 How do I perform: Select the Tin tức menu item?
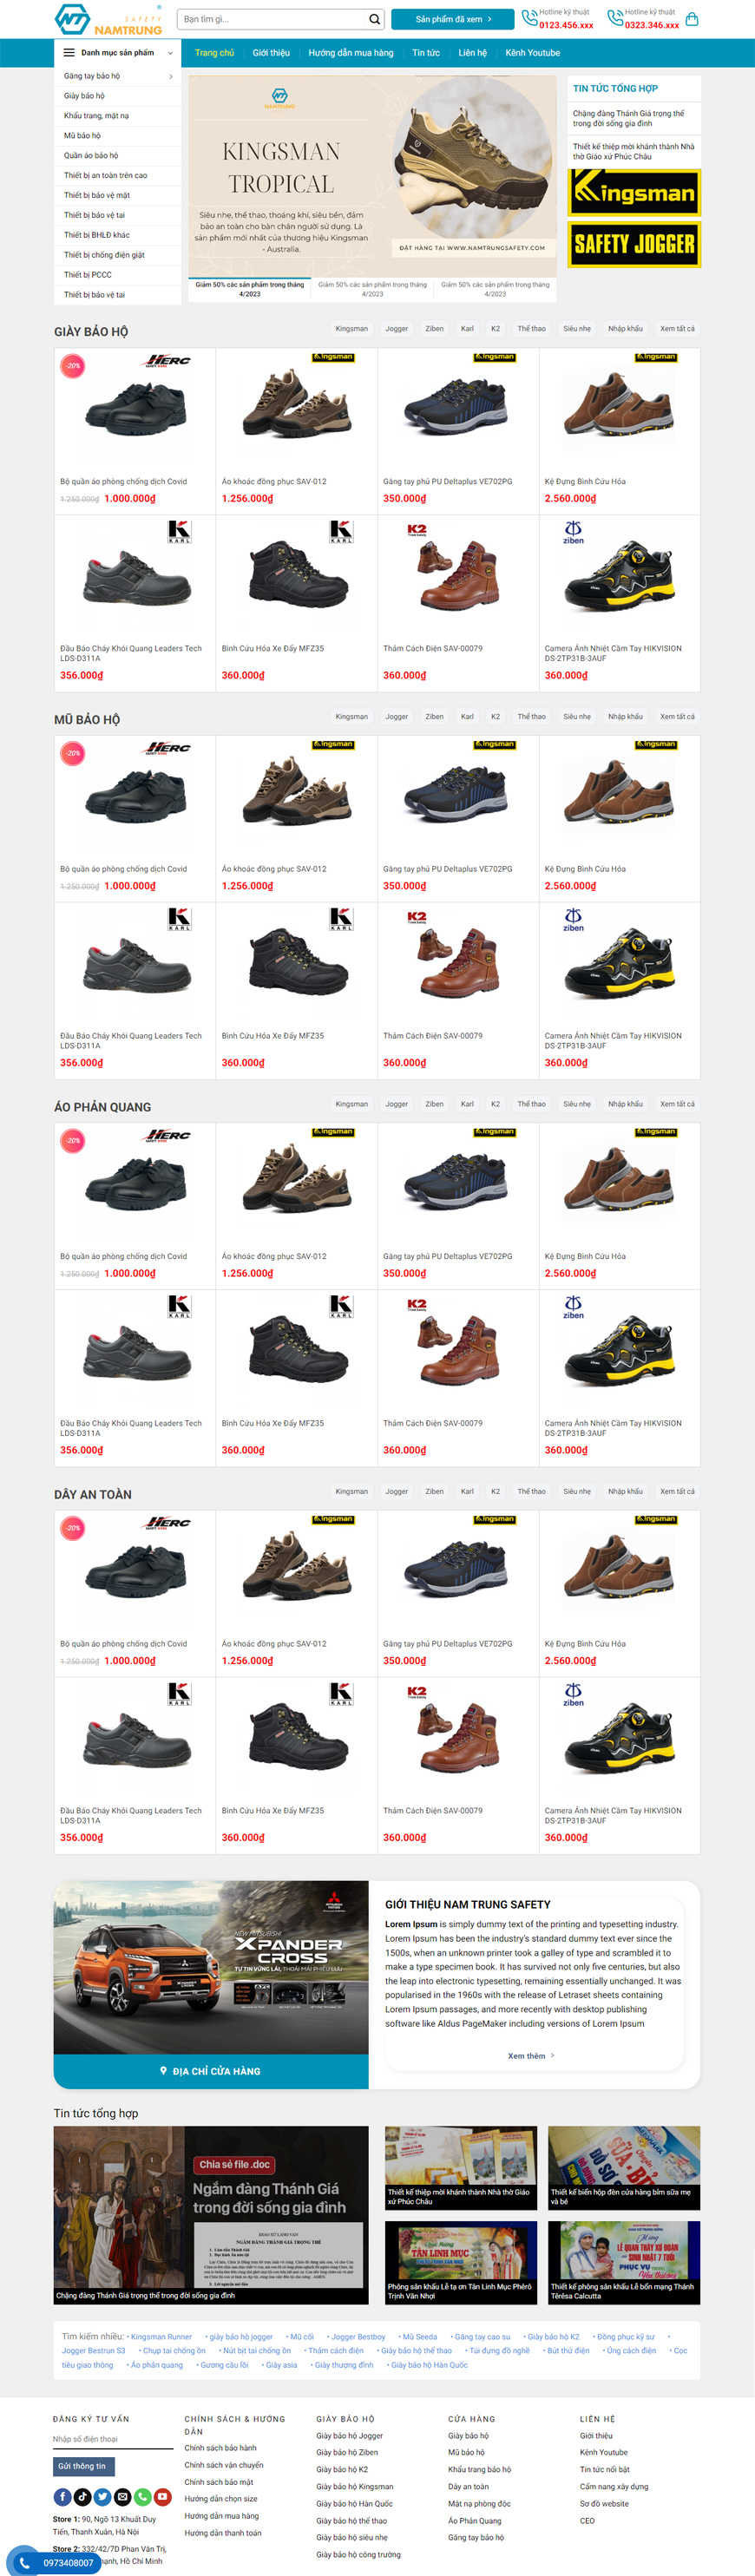426,53
